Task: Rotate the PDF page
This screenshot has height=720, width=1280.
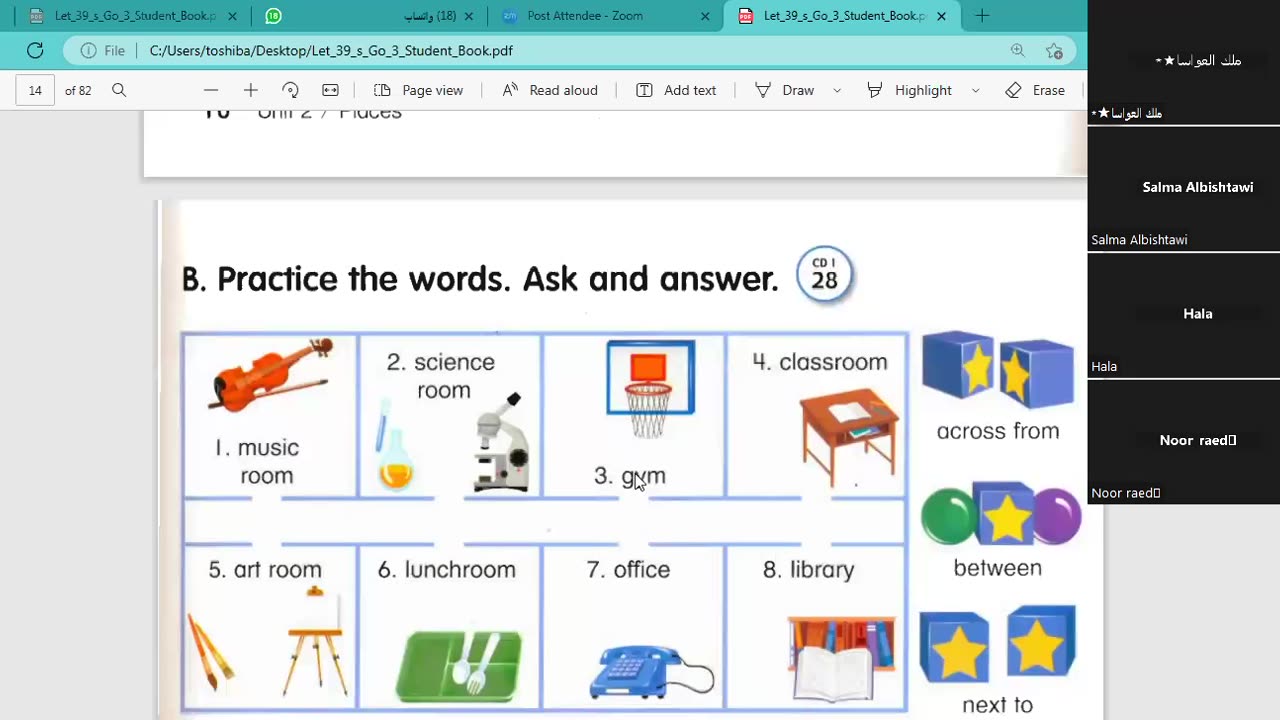Action: click(x=290, y=90)
